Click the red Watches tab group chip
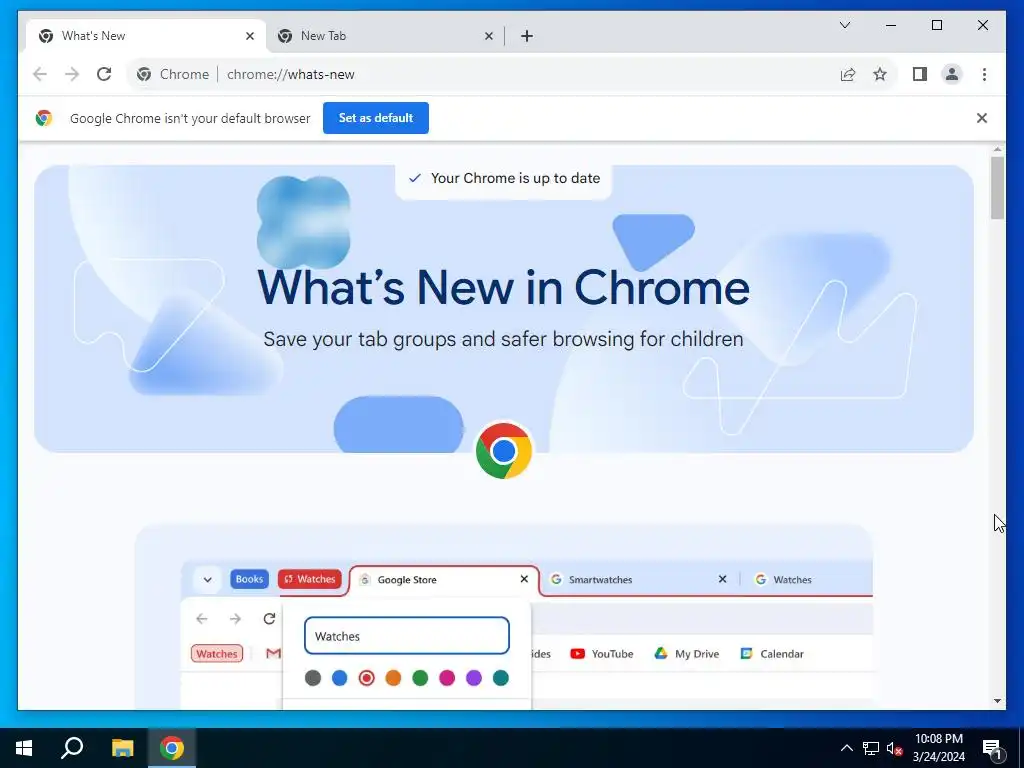Screen dimensions: 1024x768 [x=310, y=579]
